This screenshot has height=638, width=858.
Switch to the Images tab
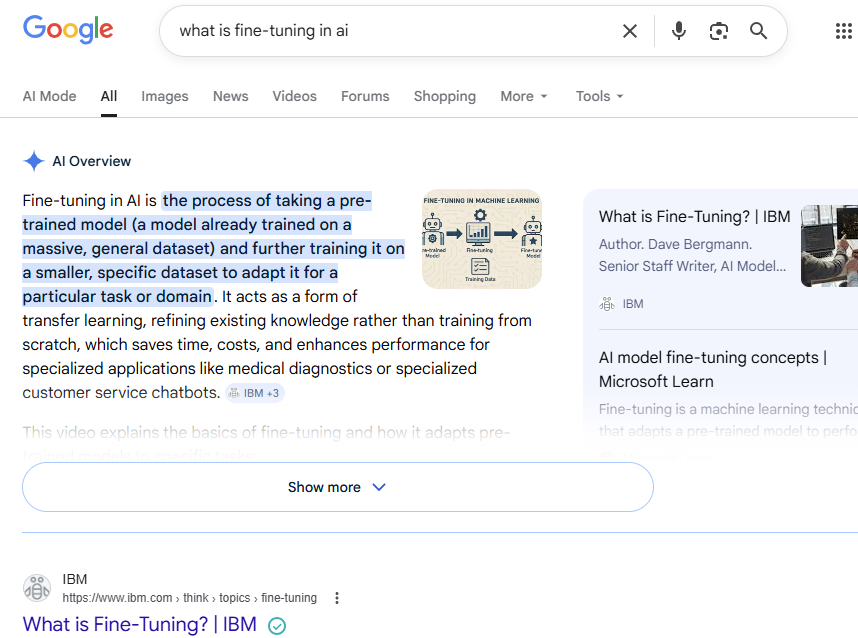tap(165, 96)
